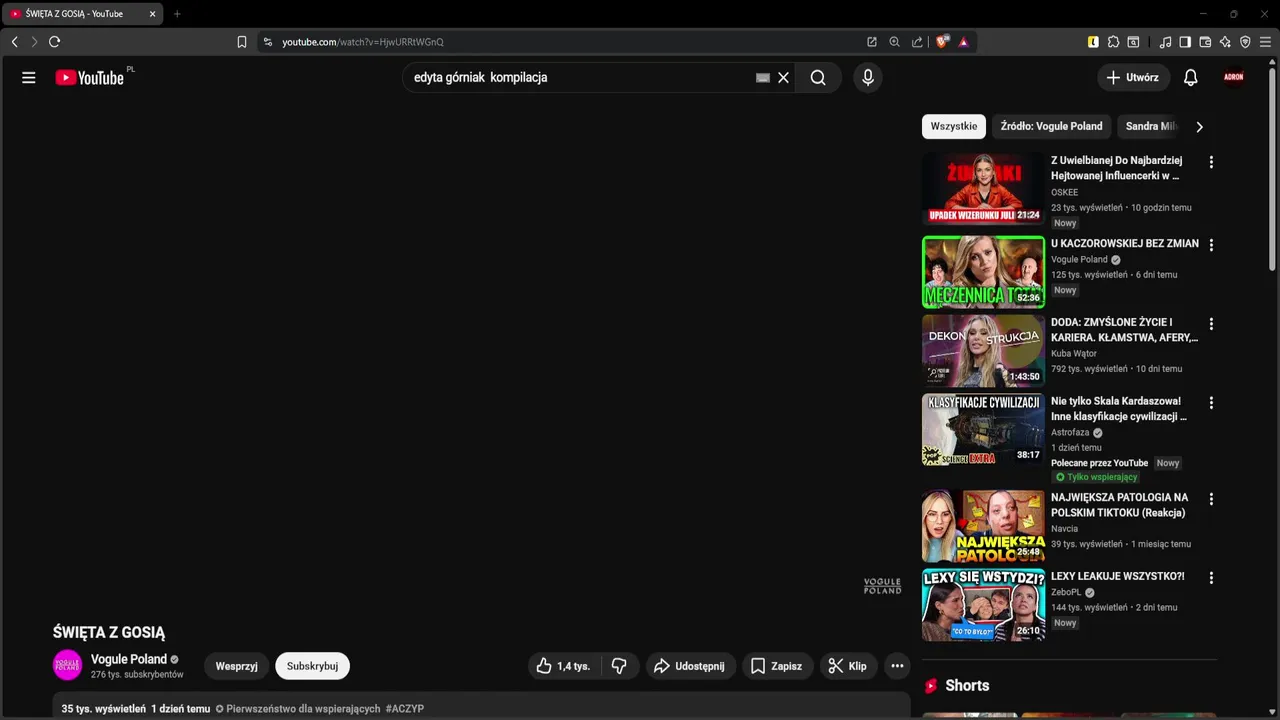Image resolution: width=1280 pixels, height=720 pixels.
Task: View site information icon in address bar
Action: 267,42
